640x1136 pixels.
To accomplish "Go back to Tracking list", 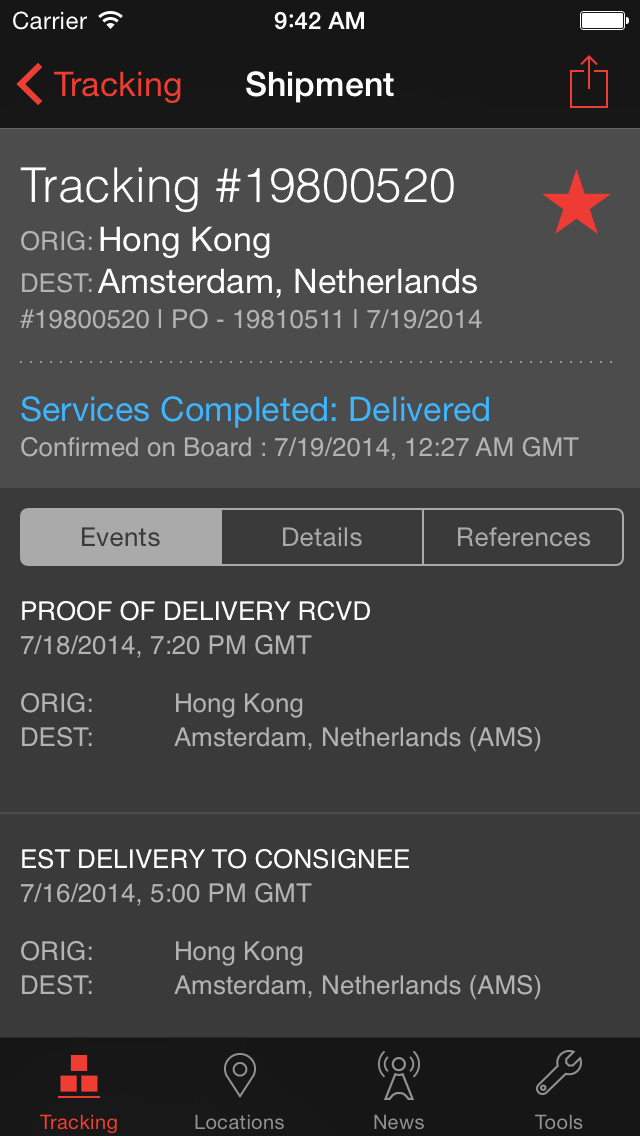I will pos(117,85).
